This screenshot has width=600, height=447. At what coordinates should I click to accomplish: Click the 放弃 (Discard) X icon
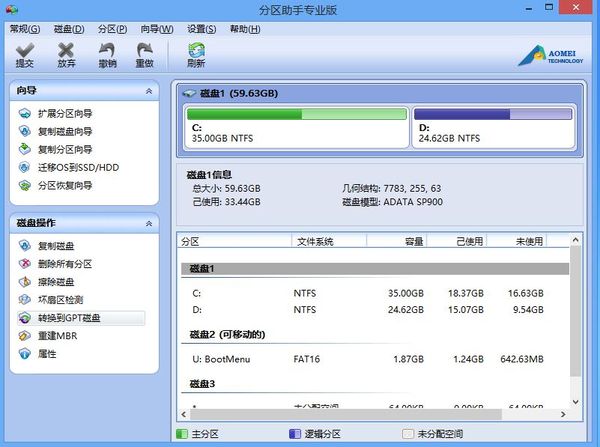[66, 50]
